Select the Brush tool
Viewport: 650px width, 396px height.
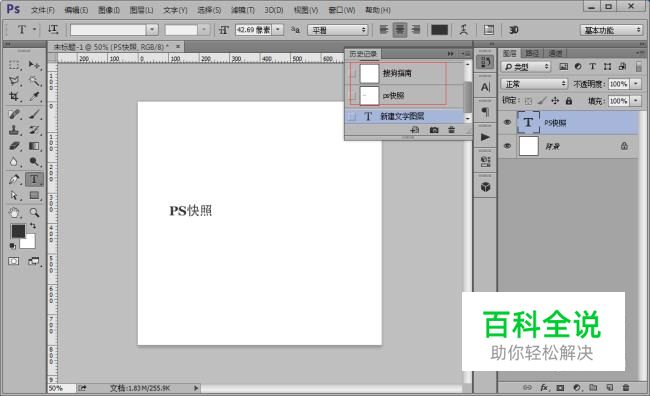34,114
